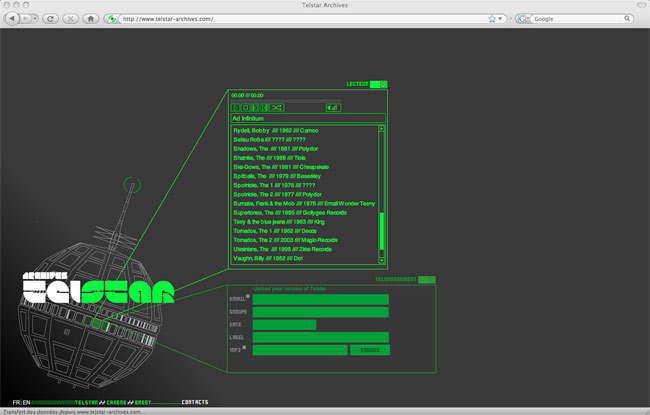Click the playlist scrollbar down arrow
650x415 pixels.
pyautogui.click(x=381, y=260)
